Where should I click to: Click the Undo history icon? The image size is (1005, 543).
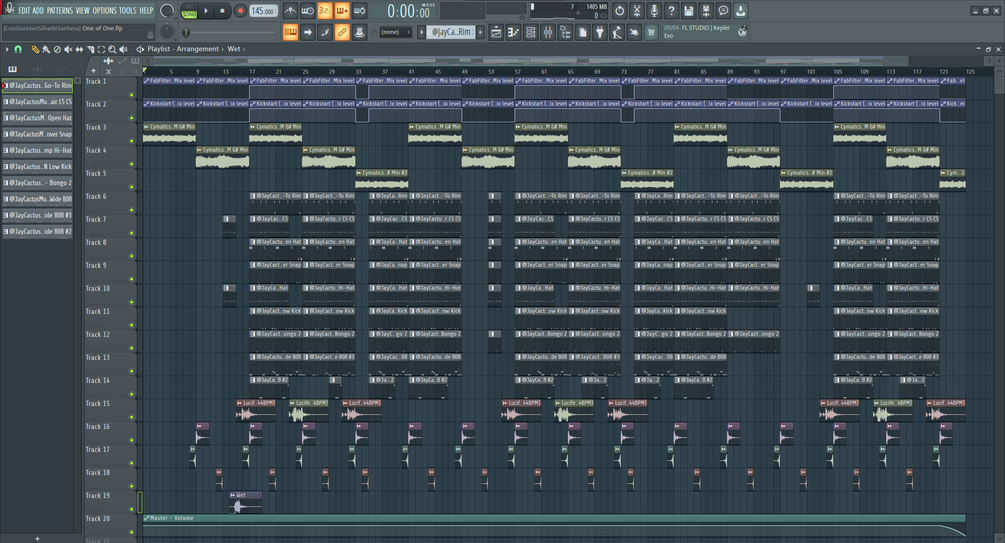point(619,11)
